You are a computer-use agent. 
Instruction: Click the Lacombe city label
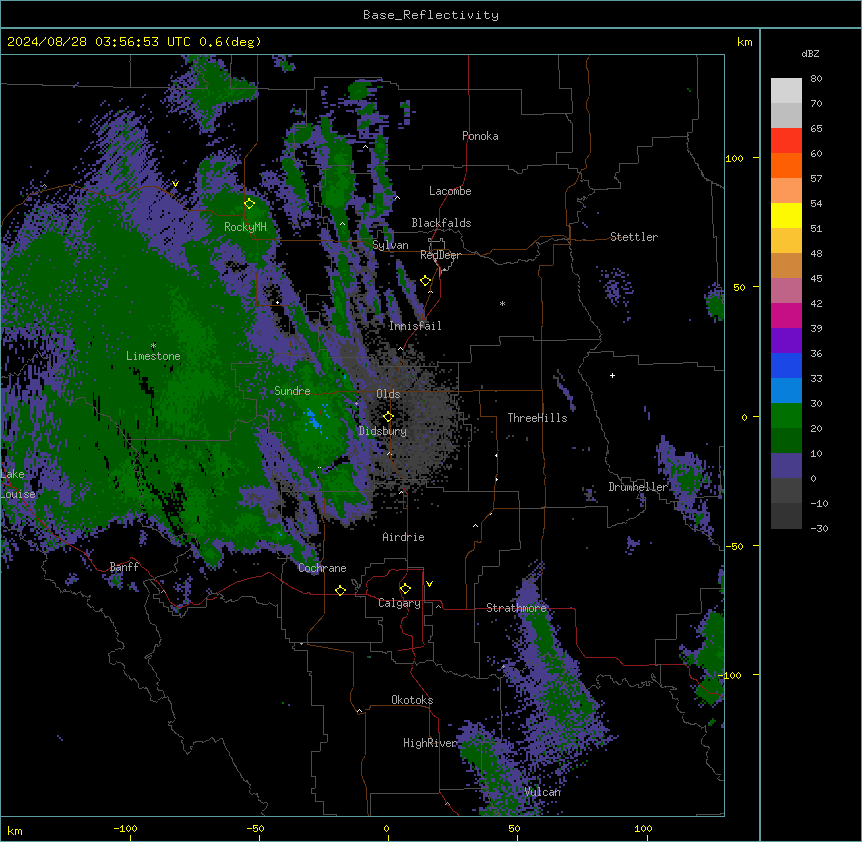[x=450, y=191]
